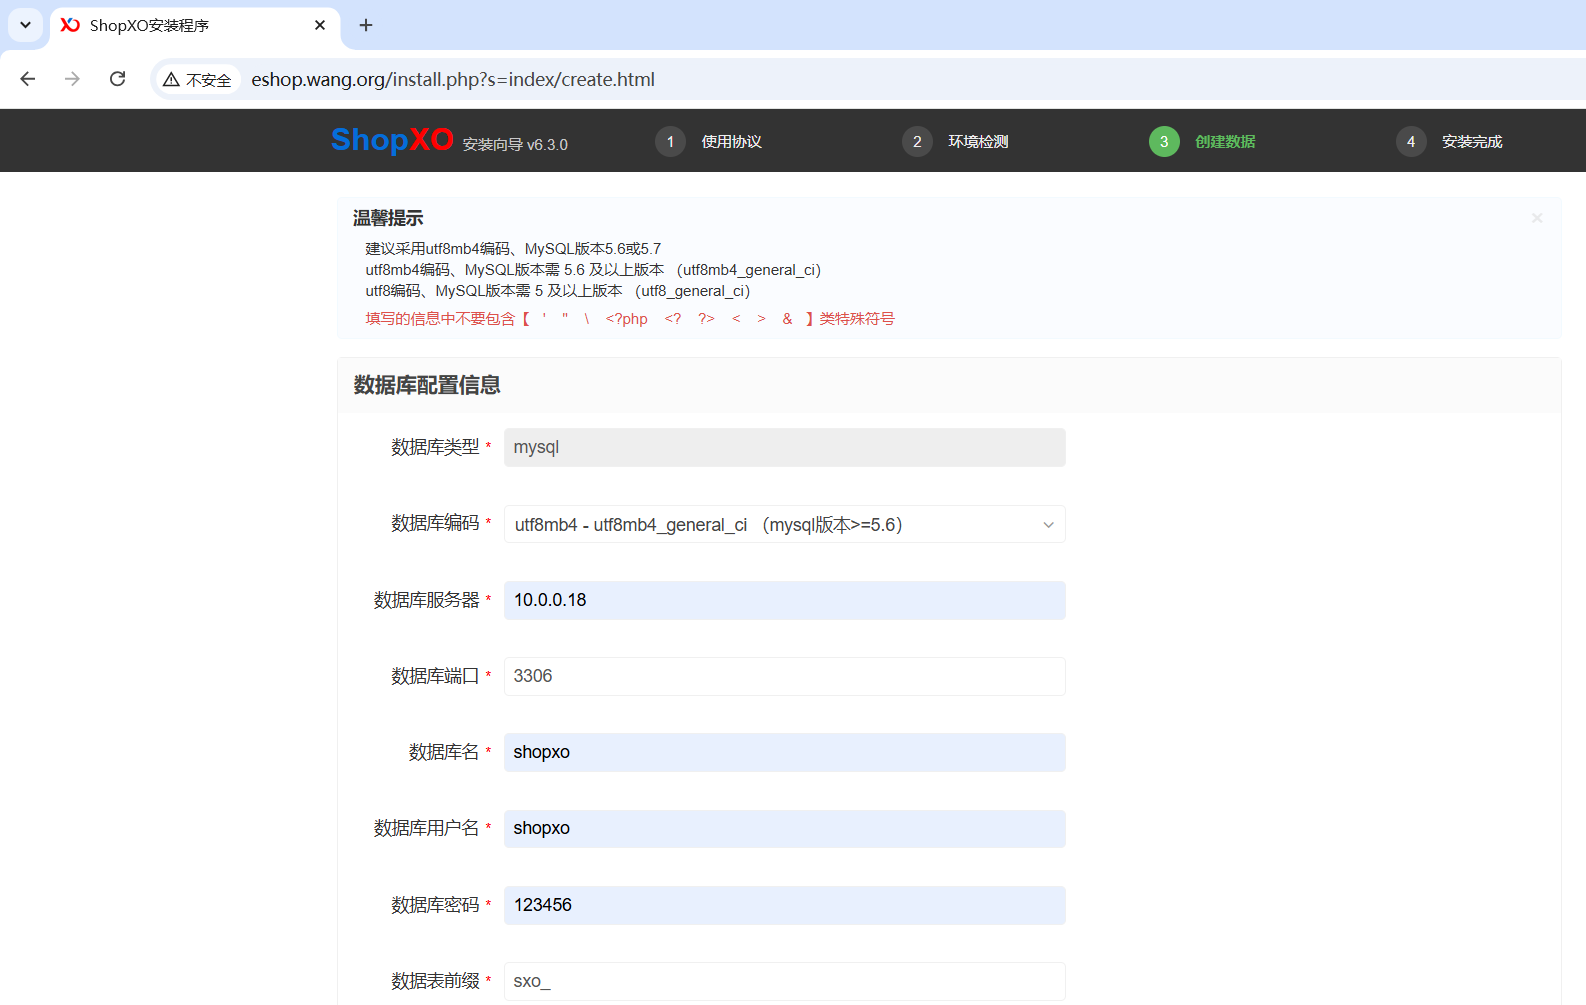The image size is (1586, 1005).
Task: Go back to previous page
Action: (27, 79)
